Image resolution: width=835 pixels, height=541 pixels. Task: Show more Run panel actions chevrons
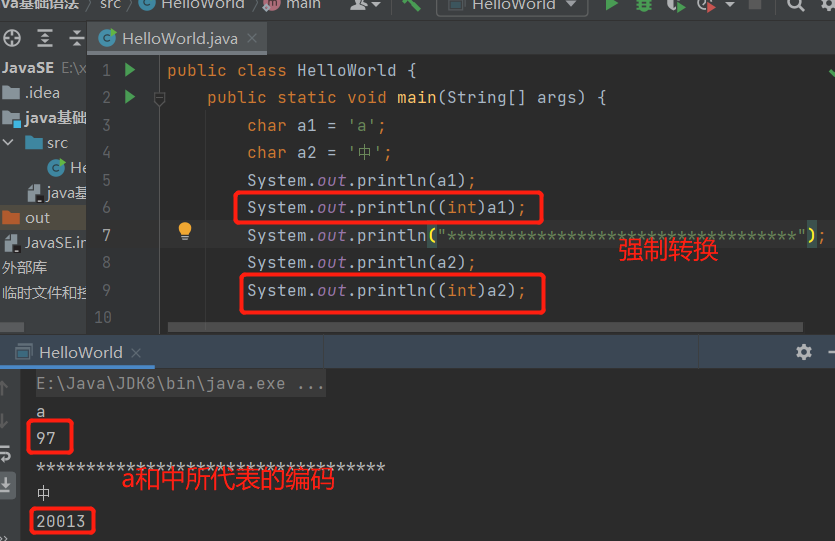tap(3, 537)
